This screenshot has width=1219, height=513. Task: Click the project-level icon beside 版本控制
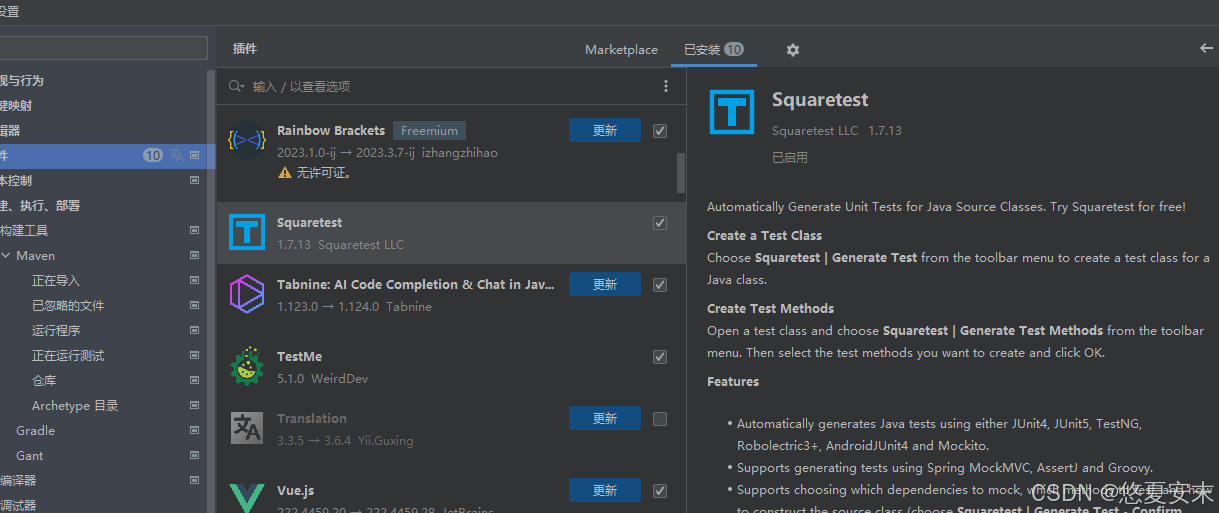click(x=194, y=180)
